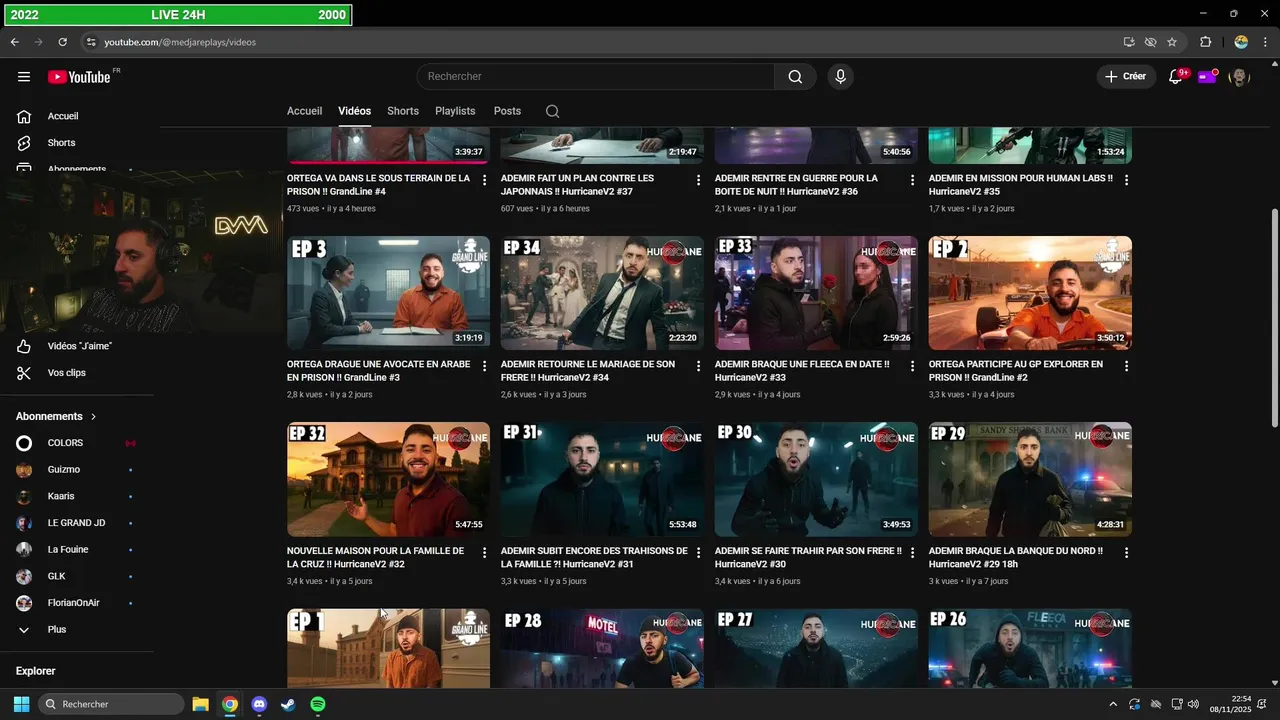Open options for BRAQUE UNE FLEECA video
This screenshot has height=720, width=1280.
tap(912, 366)
